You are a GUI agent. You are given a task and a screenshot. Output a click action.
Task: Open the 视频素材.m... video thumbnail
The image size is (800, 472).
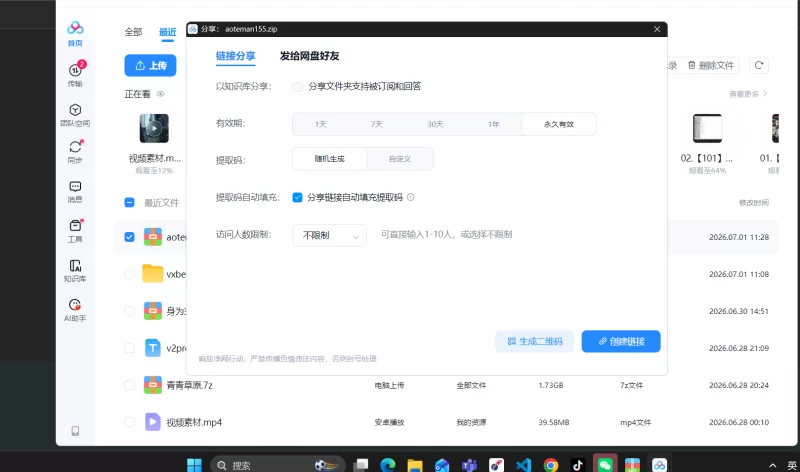coord(154,128)
